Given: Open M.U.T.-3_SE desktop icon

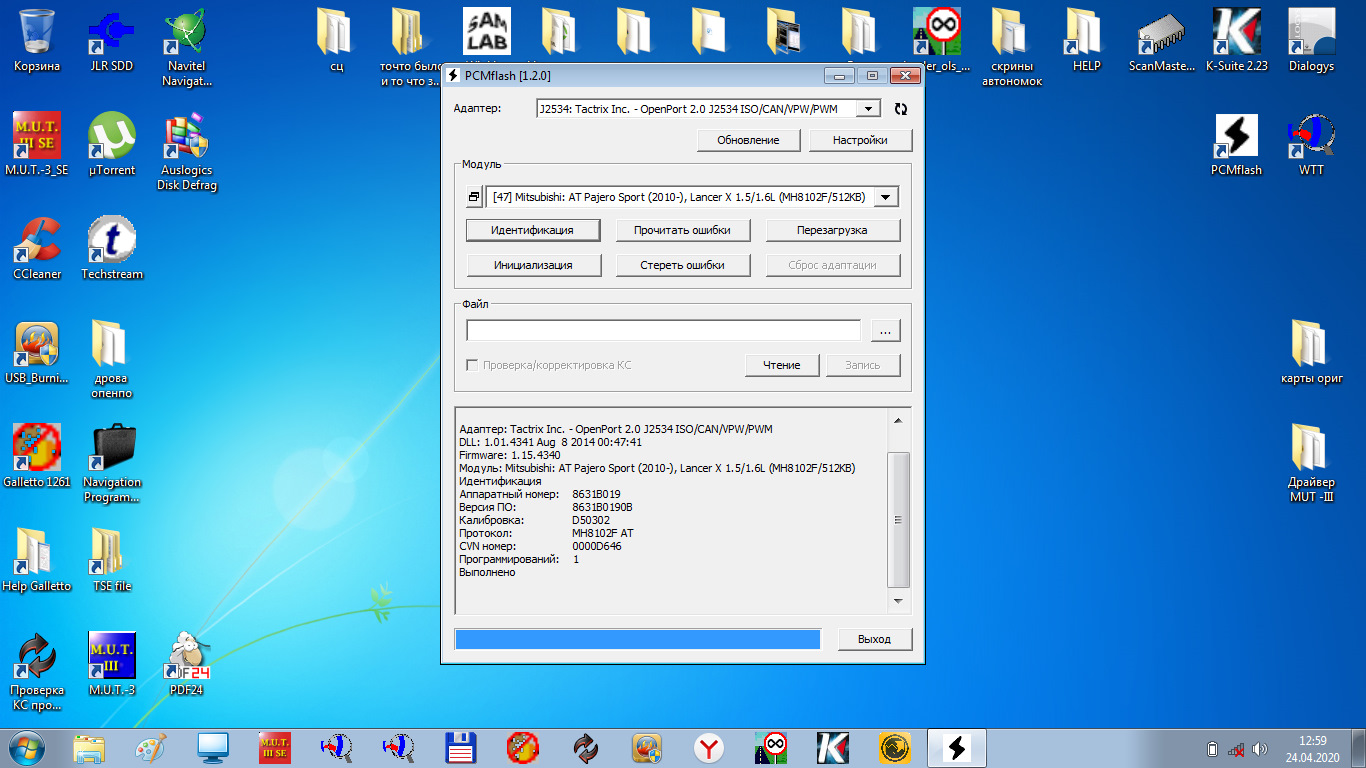Looking at the screenshot, I should 37,144.
